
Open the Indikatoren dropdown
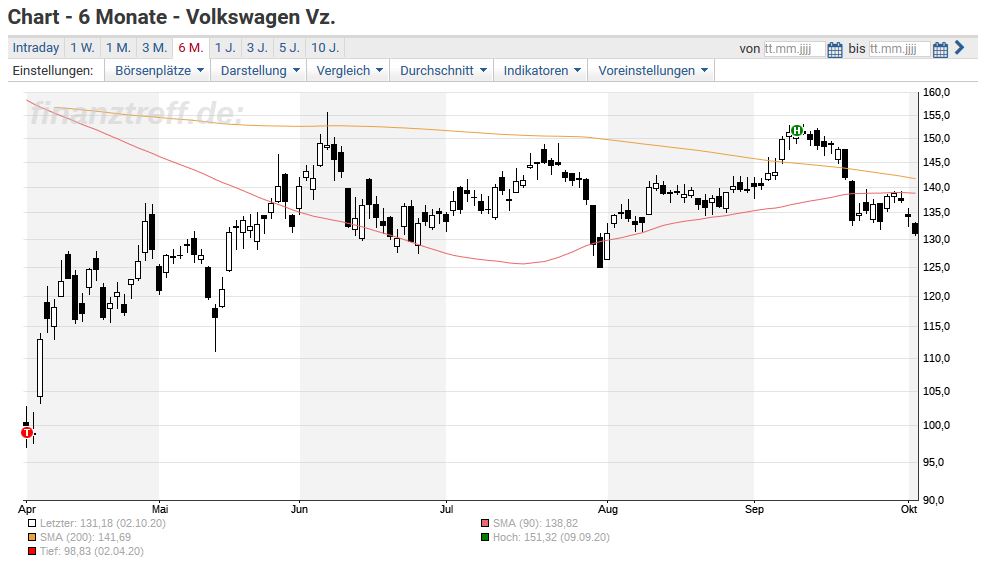click(542, 71)
